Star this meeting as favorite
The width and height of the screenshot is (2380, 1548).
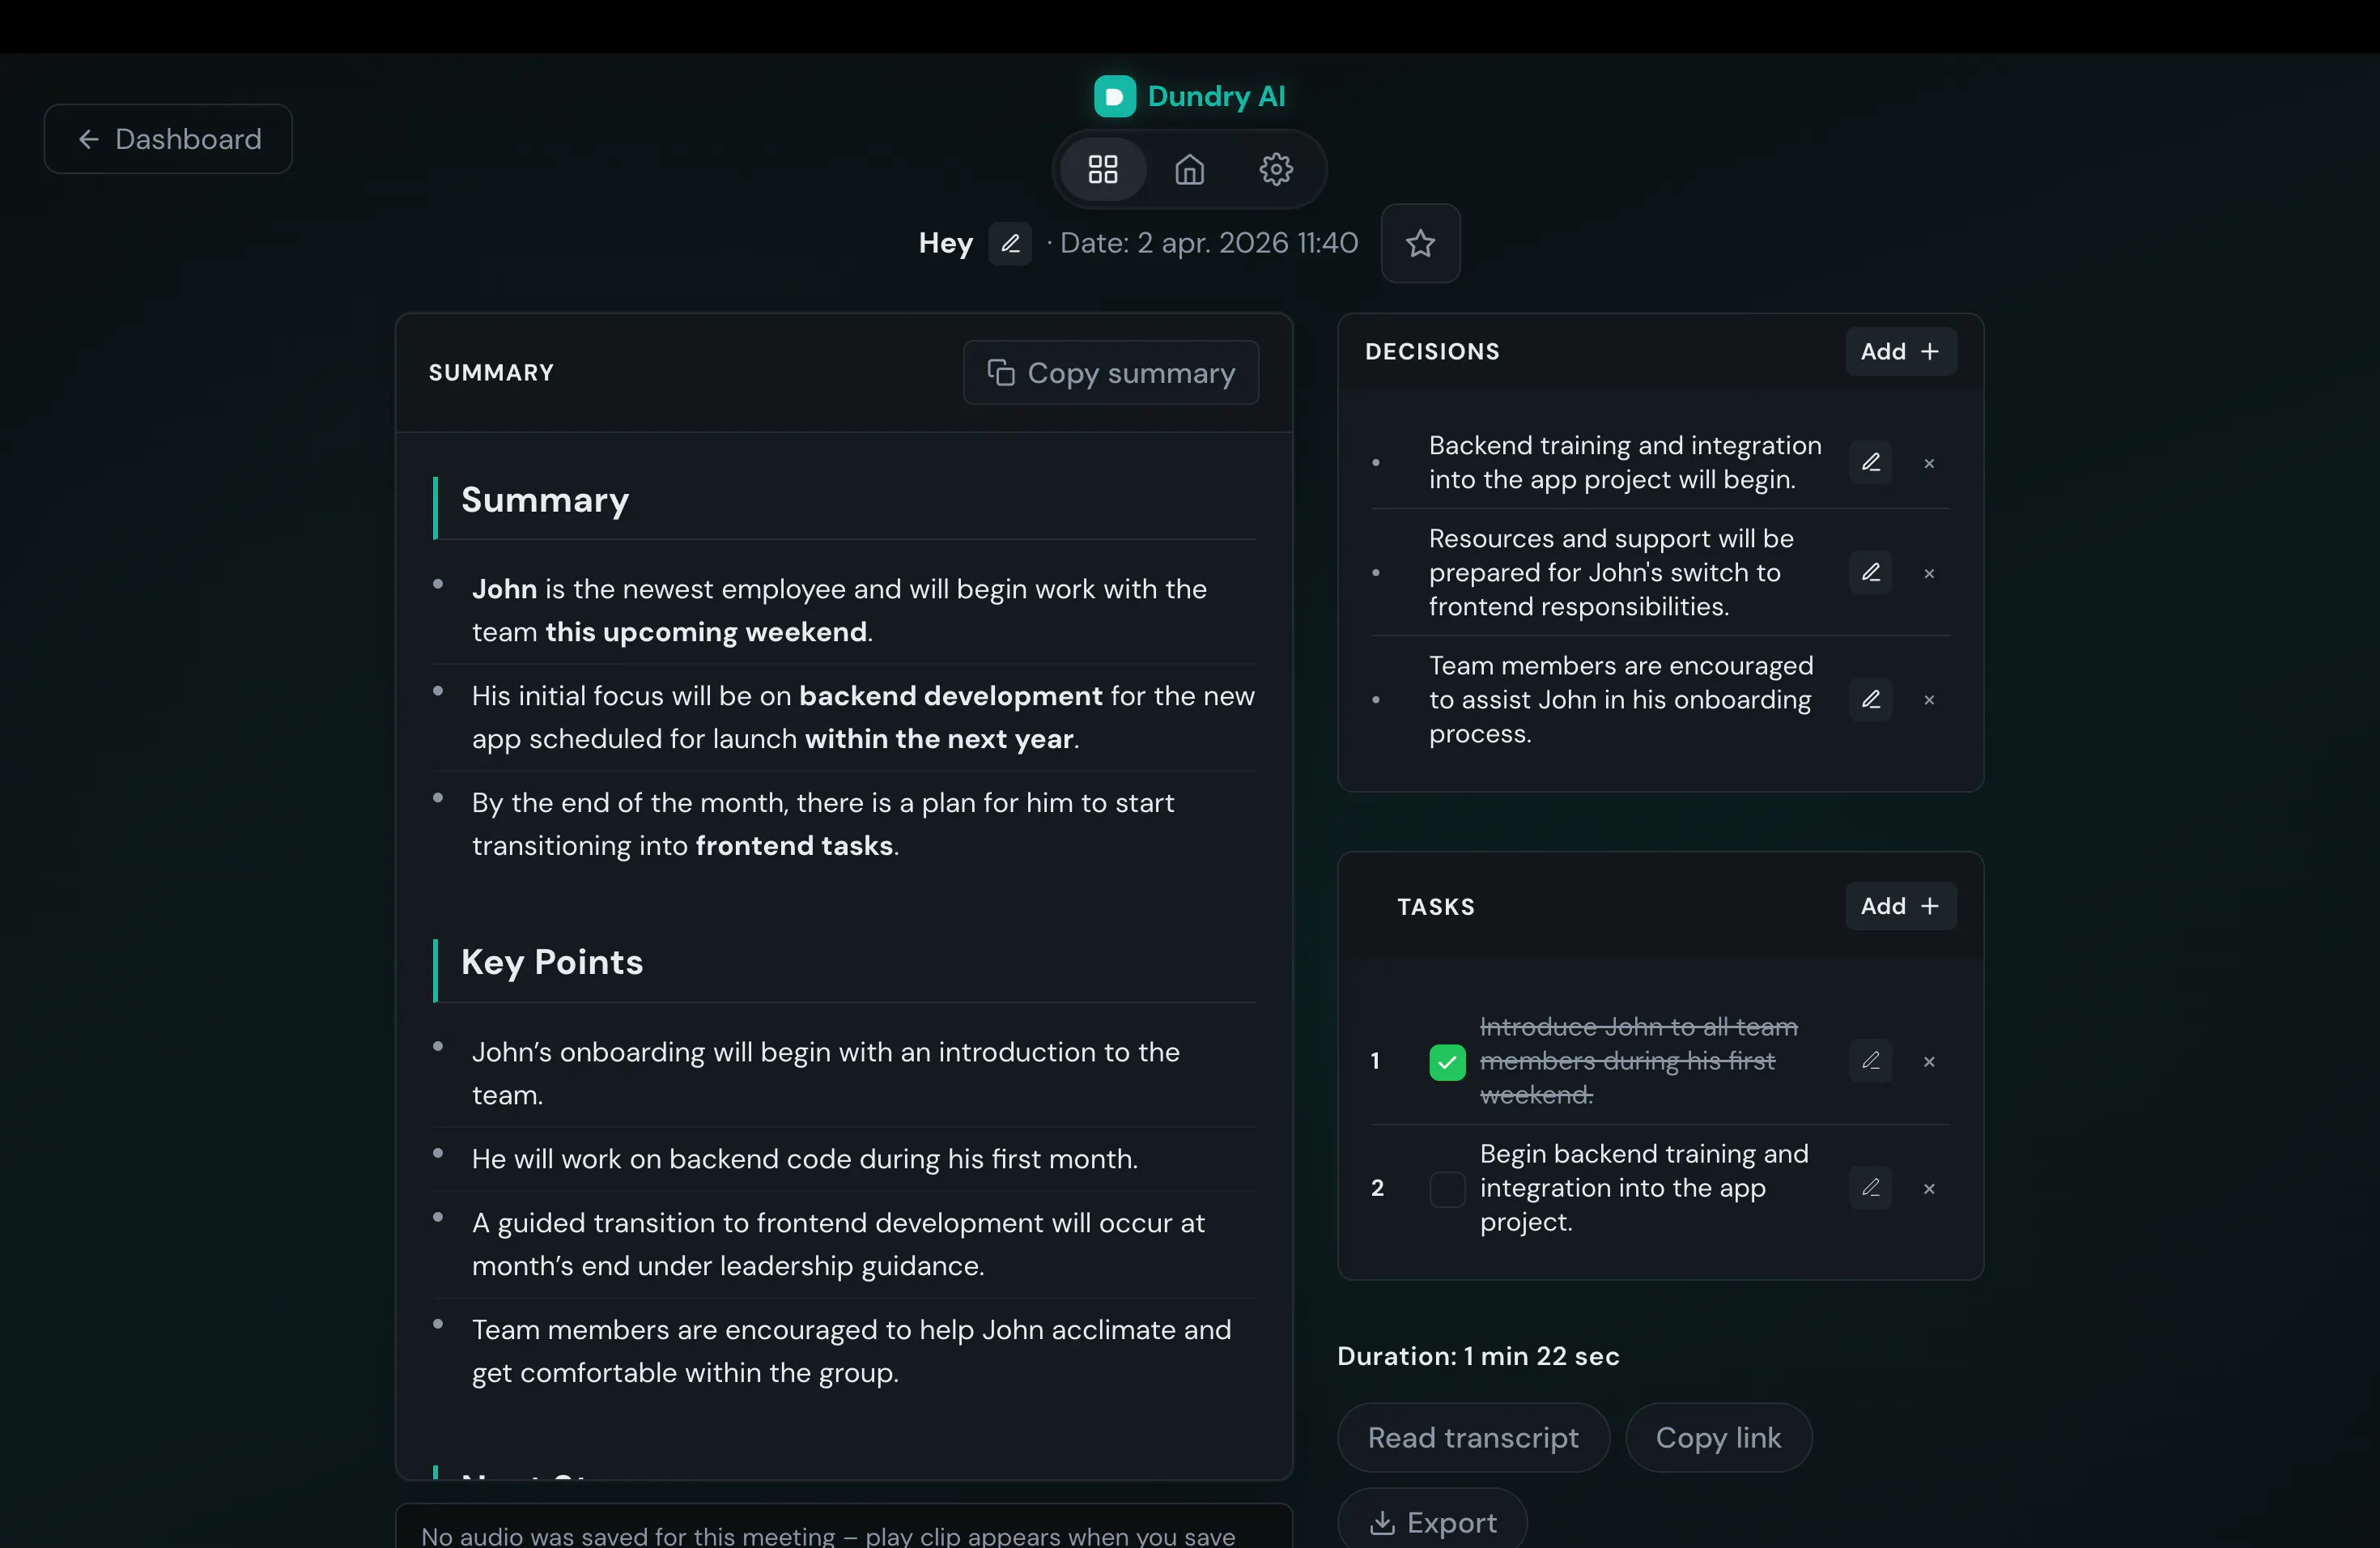[x=1420, y=243]
